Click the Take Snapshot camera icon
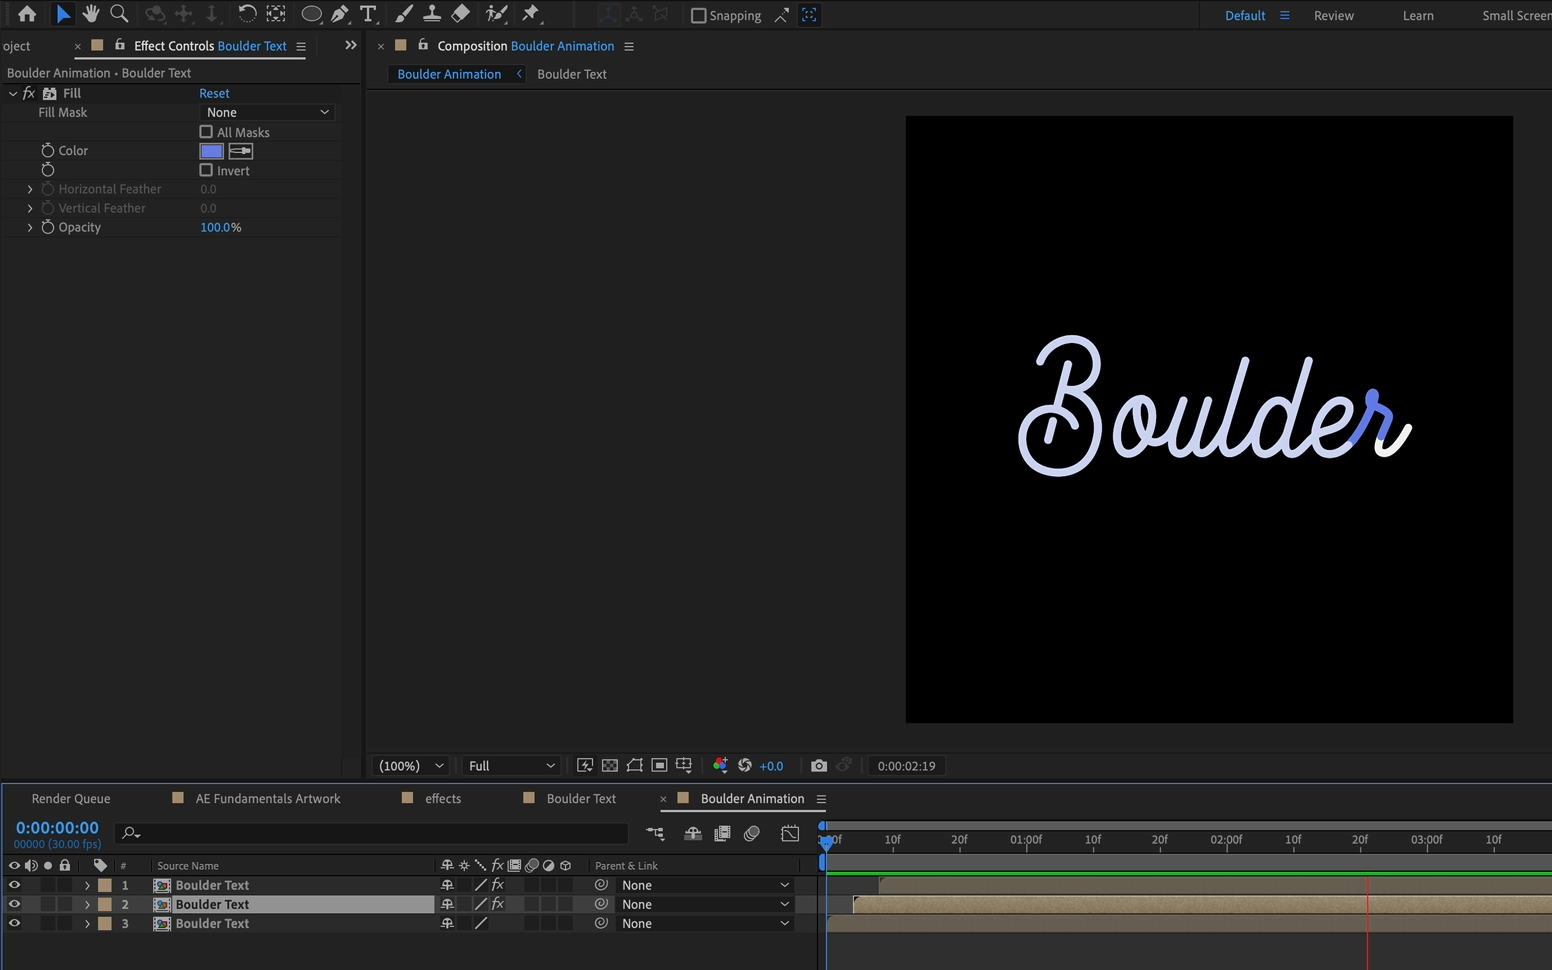The image size is (1552, 970). (819, 765)
